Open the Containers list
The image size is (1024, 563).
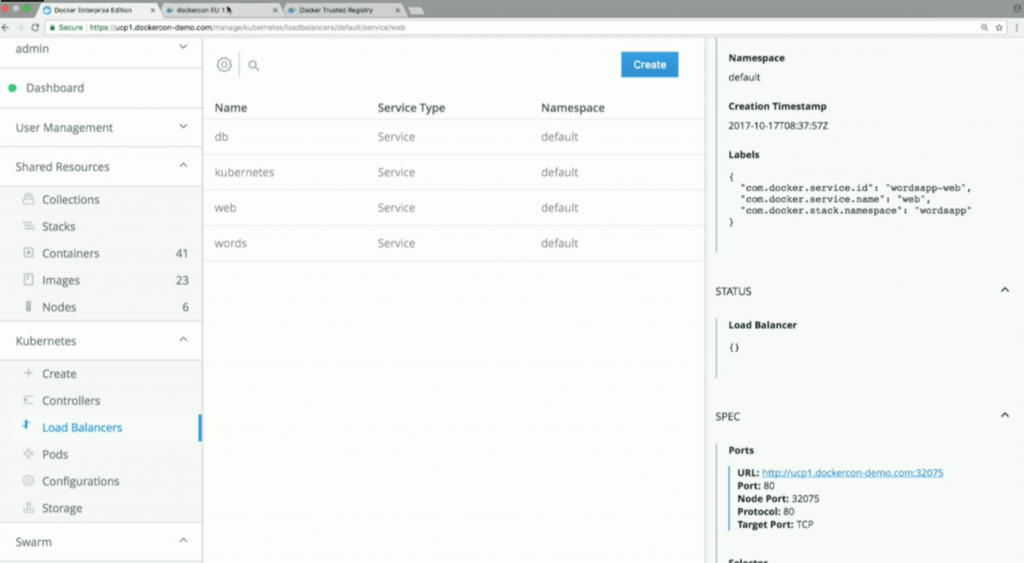pos(71,253)
